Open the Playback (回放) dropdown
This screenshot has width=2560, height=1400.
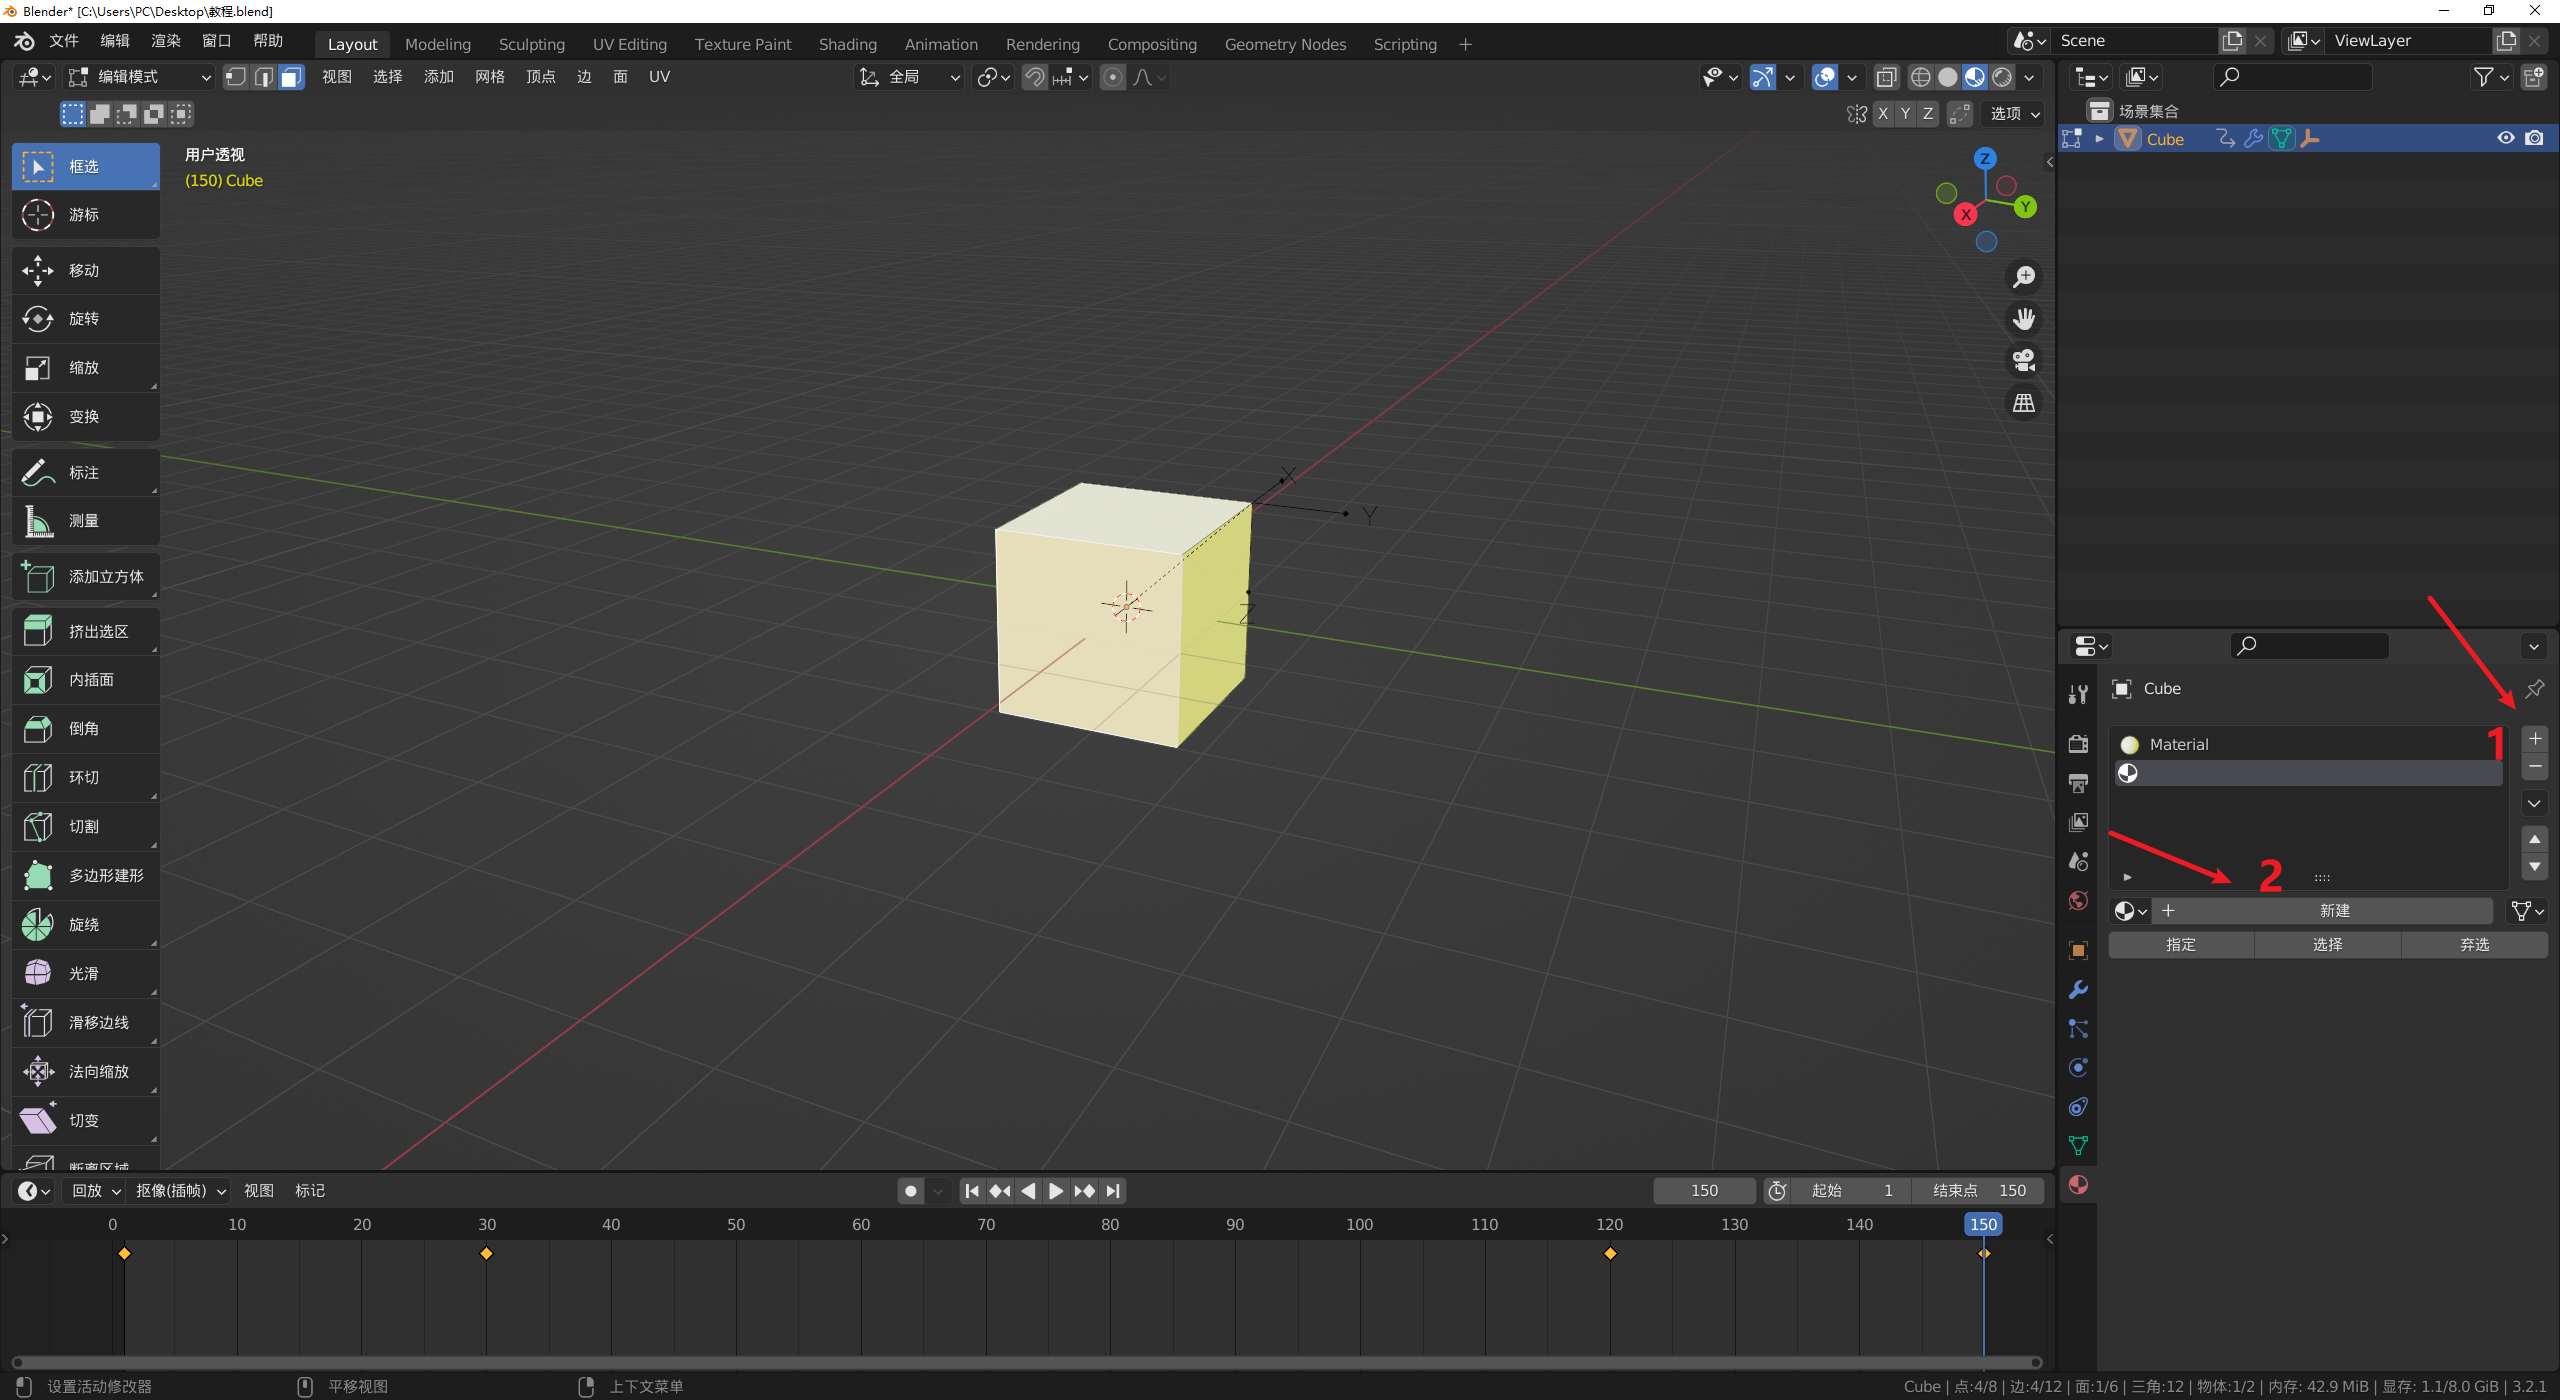coord(96,1190)
